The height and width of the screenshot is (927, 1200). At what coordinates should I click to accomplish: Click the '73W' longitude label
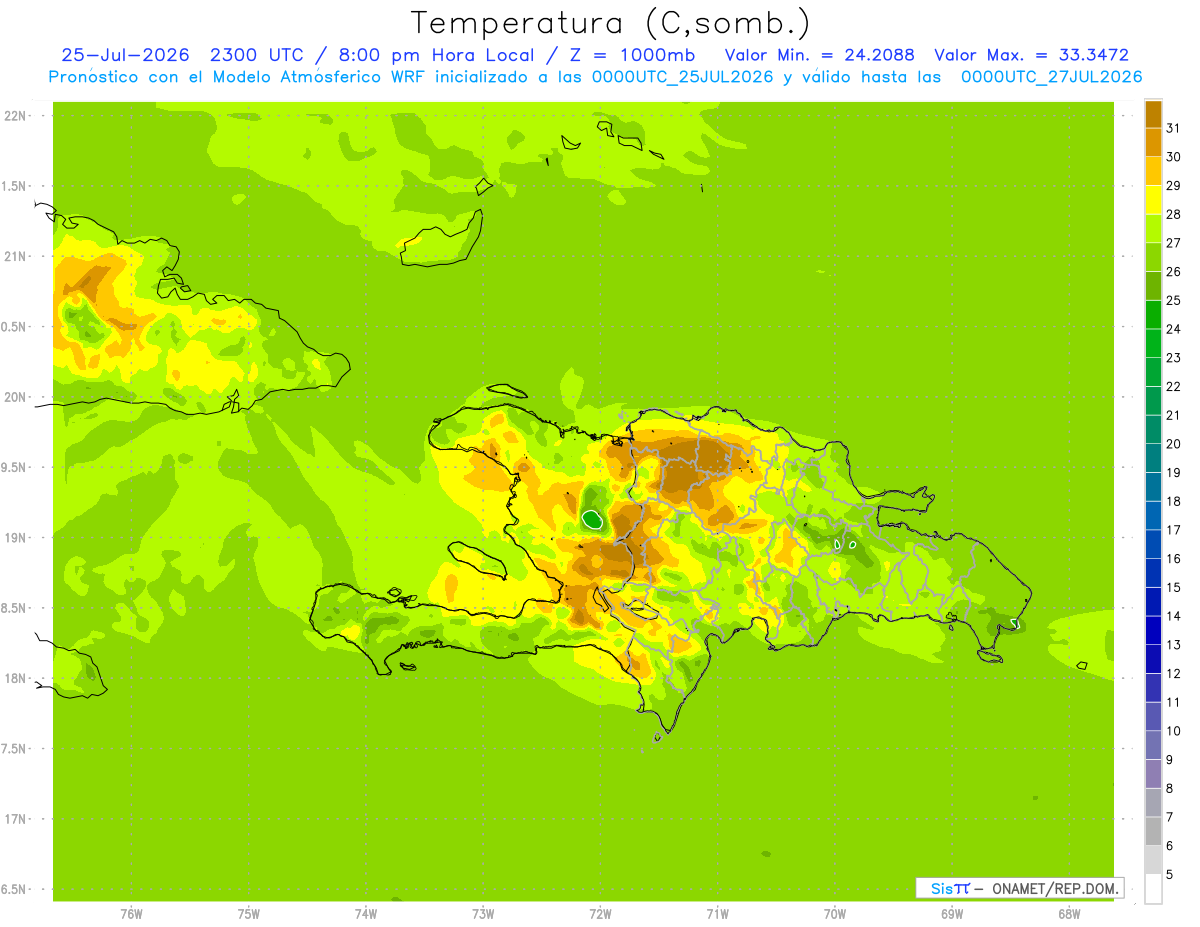point(483,913)
